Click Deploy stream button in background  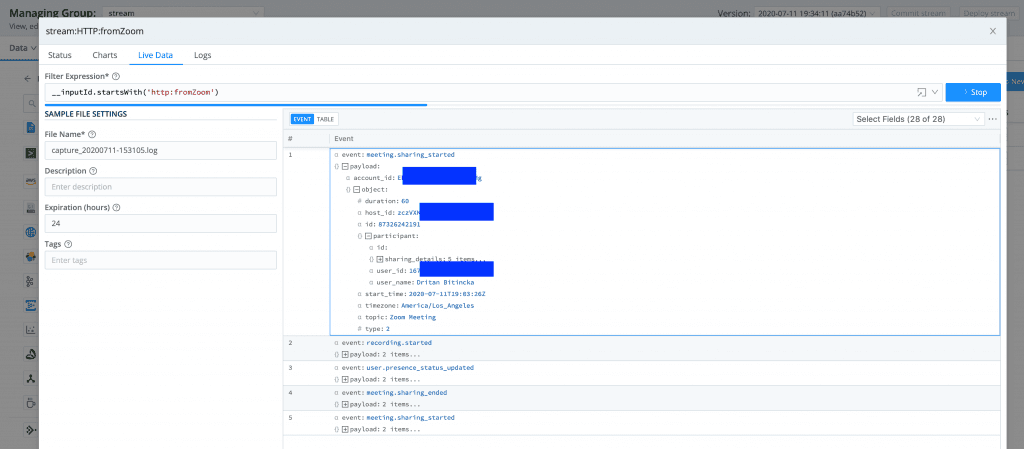point(987,13)
